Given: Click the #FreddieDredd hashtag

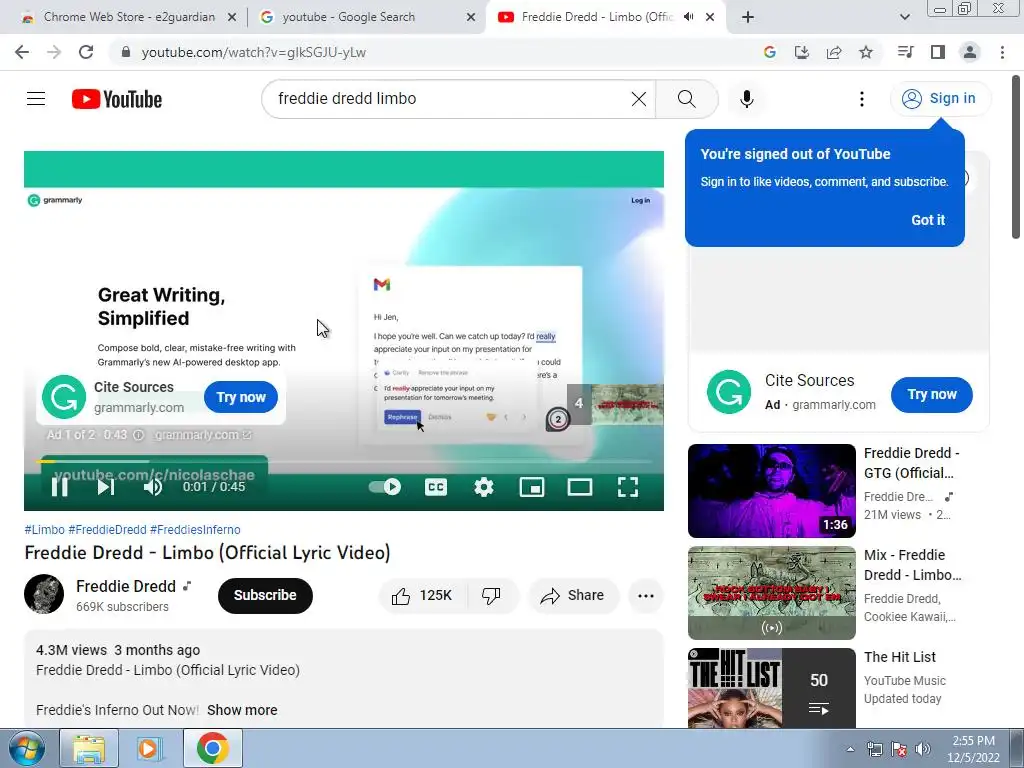Looking at the screenshot, I should [x=107, y=530].
